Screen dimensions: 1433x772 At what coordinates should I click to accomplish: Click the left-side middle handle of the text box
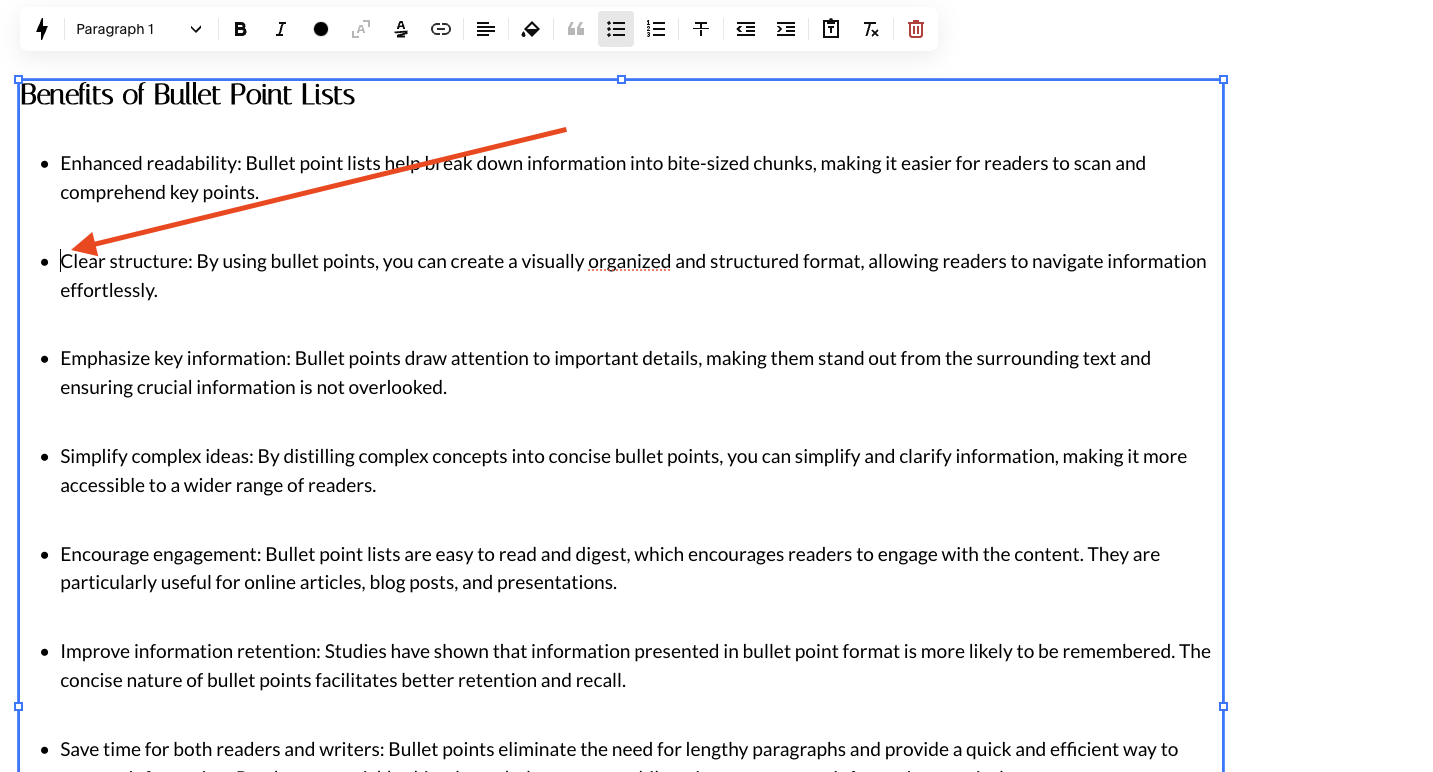(18, 706)
